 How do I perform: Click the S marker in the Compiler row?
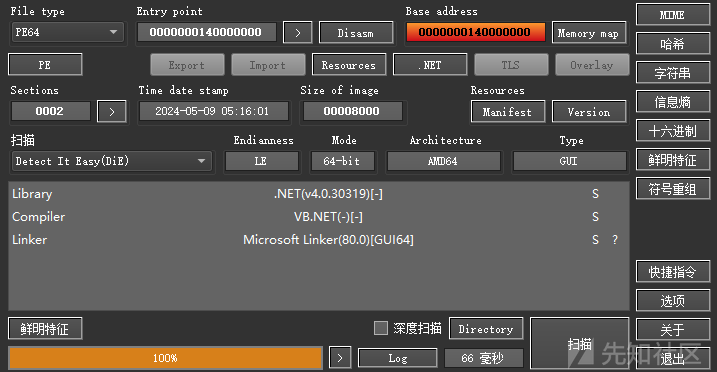595,217
